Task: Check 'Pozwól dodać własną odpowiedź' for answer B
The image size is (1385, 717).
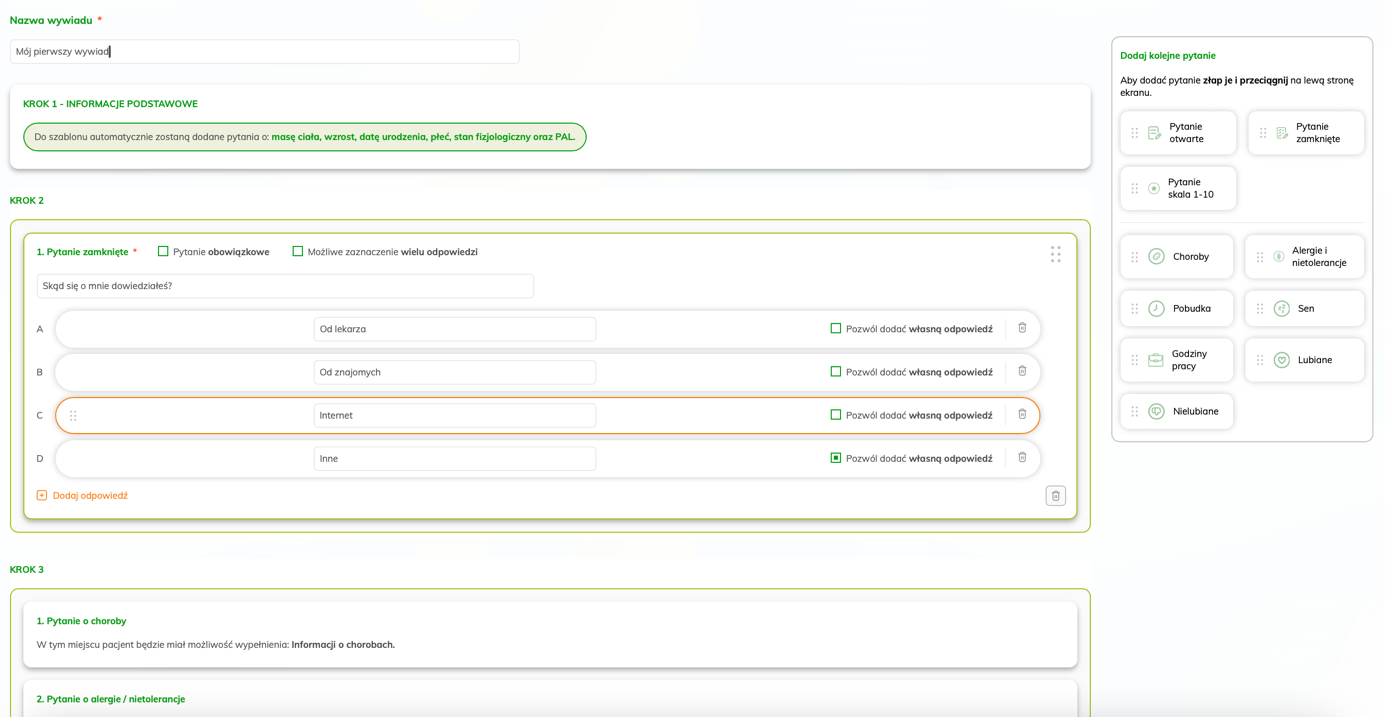Action: tap(836, 371)
